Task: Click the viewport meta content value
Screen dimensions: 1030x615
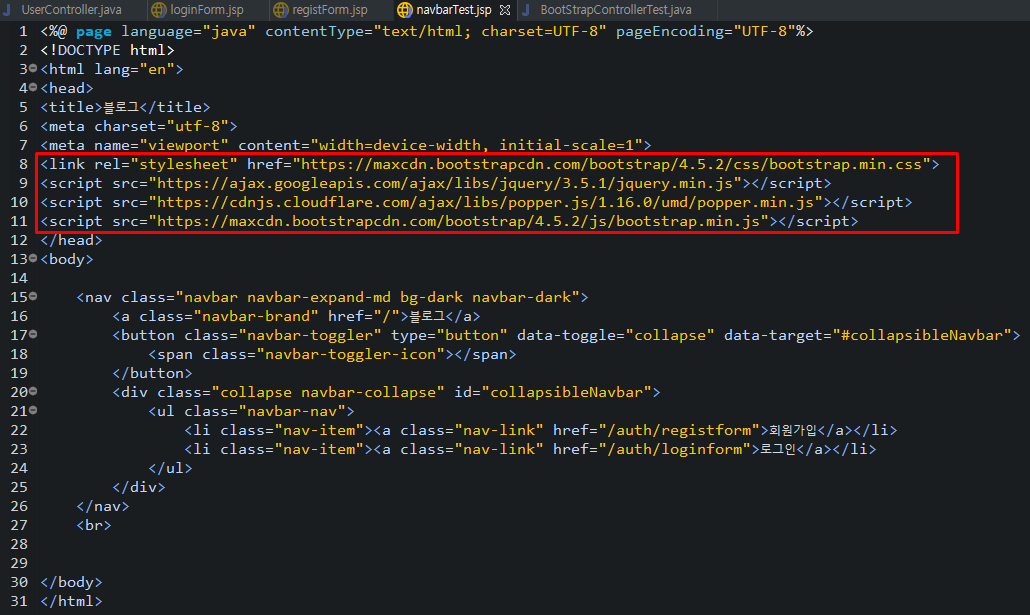Action: point(477,145)
